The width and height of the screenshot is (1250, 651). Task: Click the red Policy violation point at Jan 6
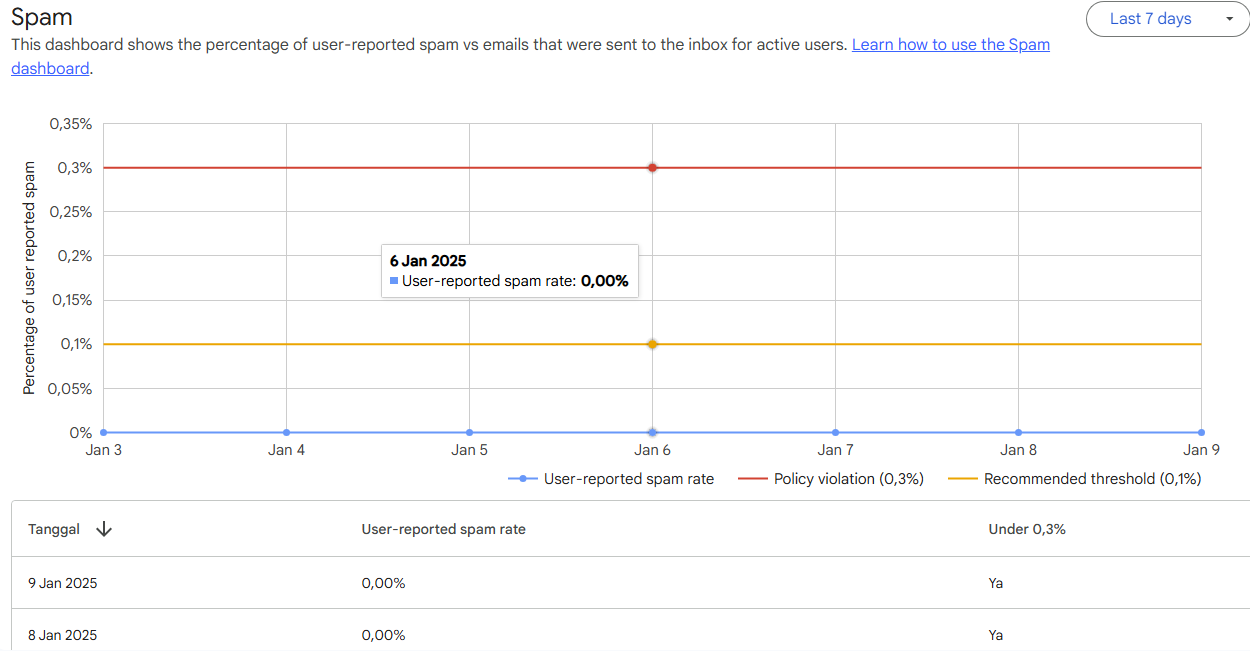[x=652, y=168]
